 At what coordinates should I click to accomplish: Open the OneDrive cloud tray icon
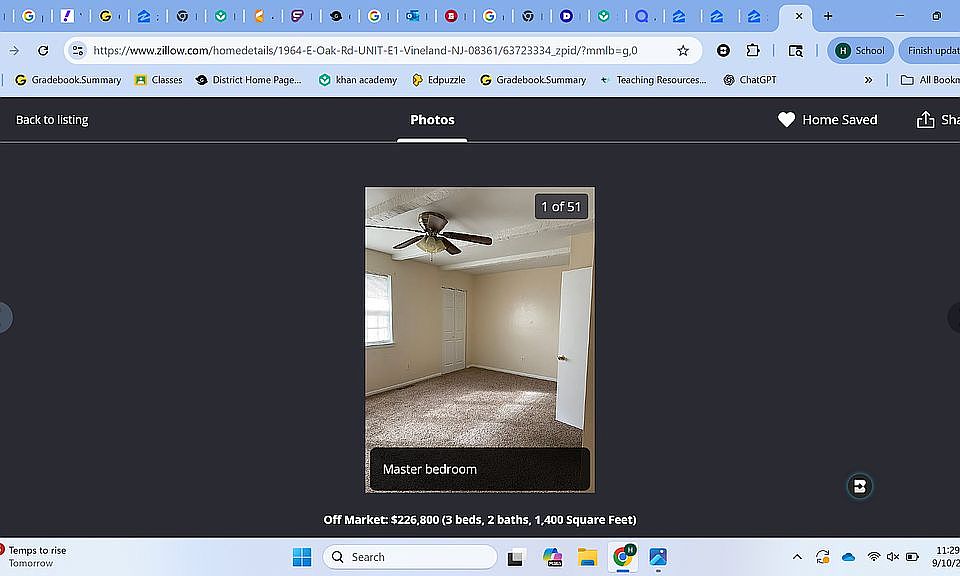point(848,557)
